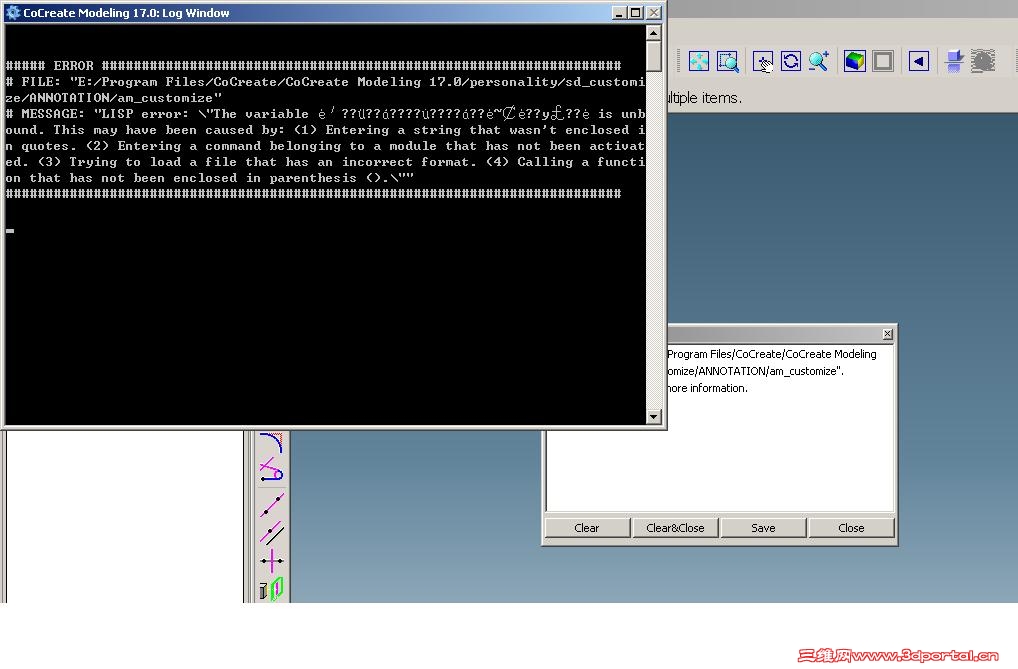Click 'Program Files/CoCreate/CoCreate Modeling' text in dialog

[x=772, y=354]
